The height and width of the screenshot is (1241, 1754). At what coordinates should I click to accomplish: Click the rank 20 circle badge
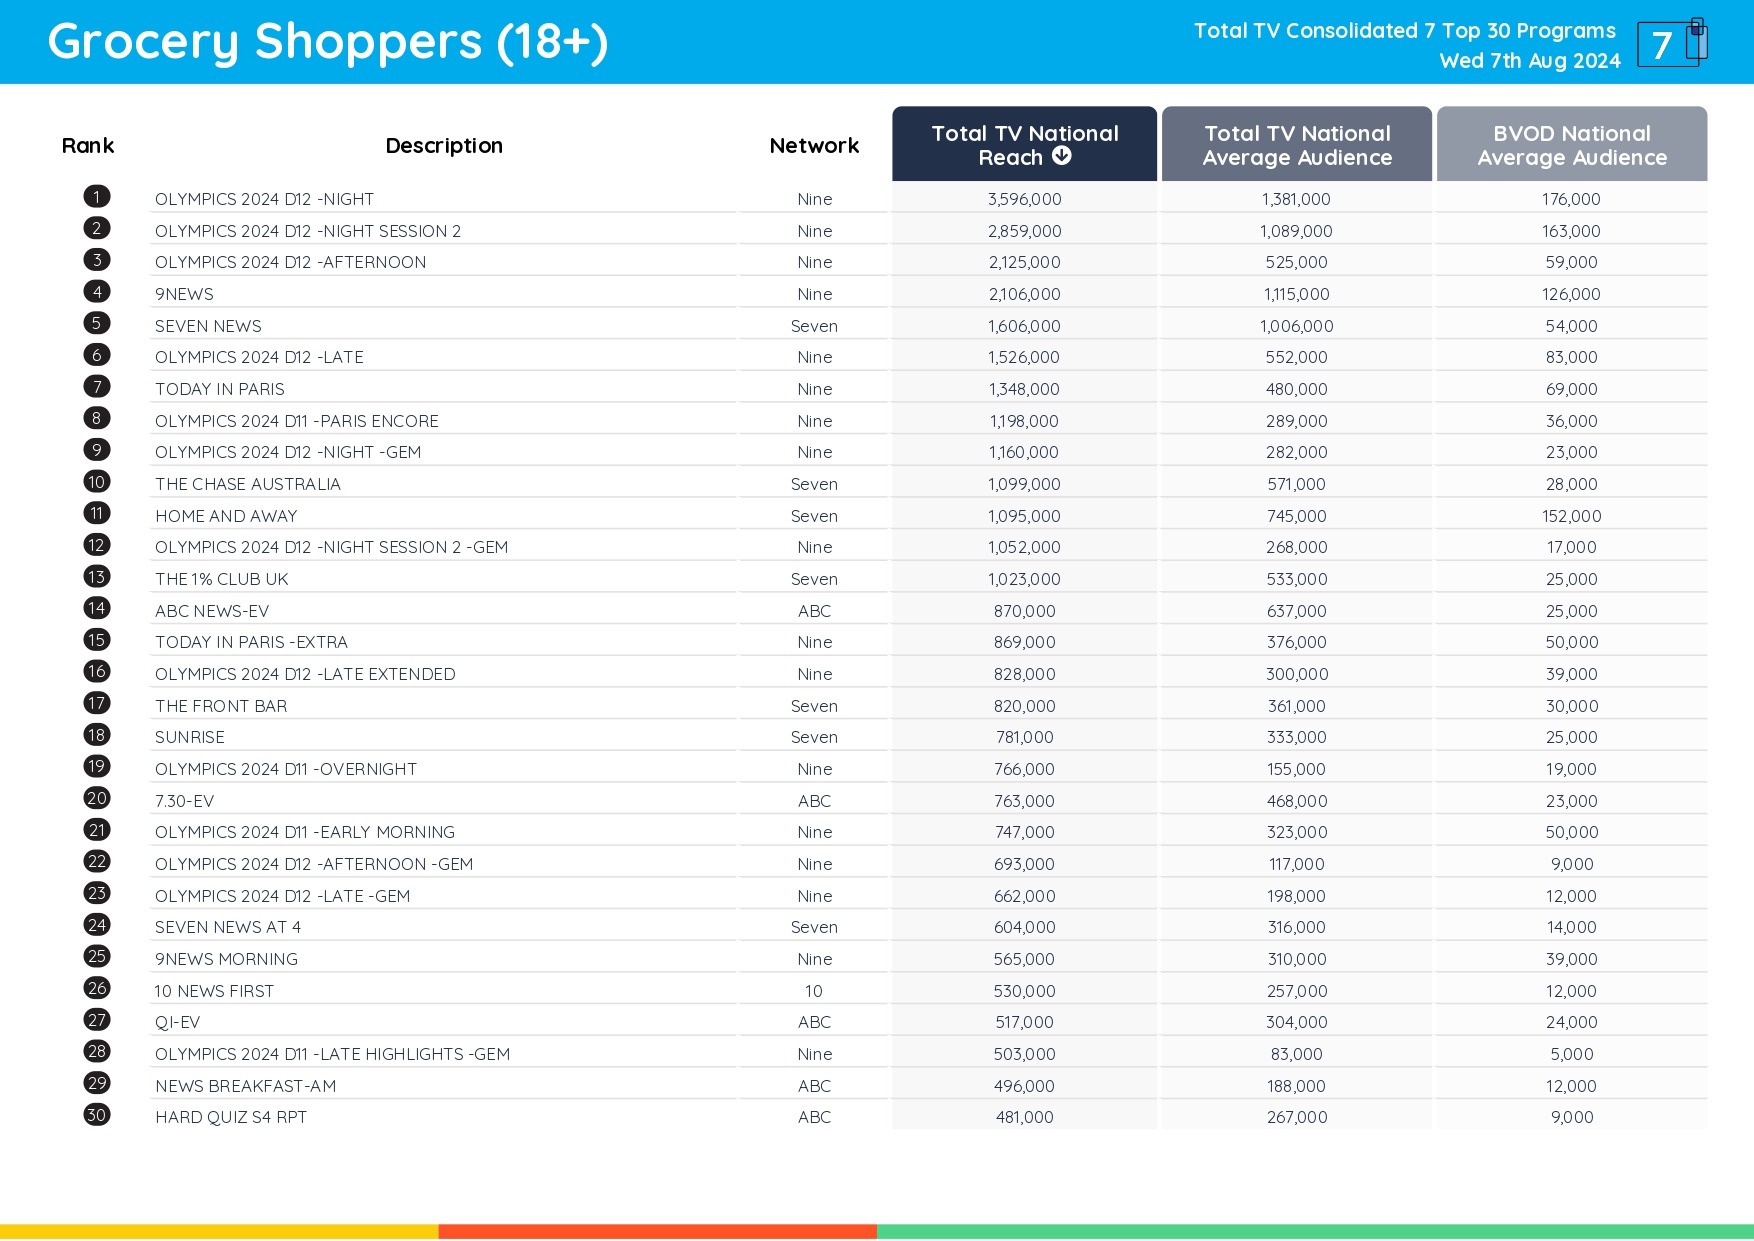[x=97, y=799]
